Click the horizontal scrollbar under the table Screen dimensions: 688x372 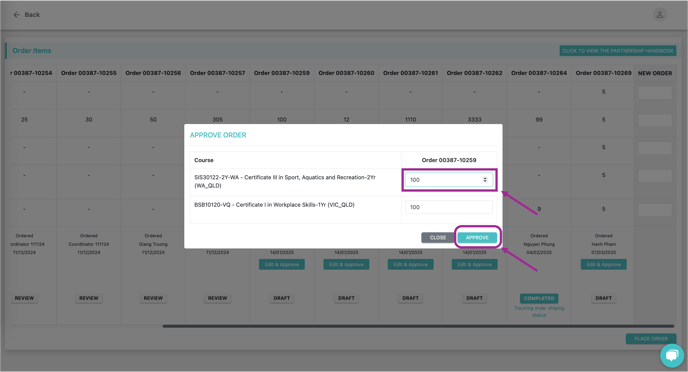pos(418,326)
